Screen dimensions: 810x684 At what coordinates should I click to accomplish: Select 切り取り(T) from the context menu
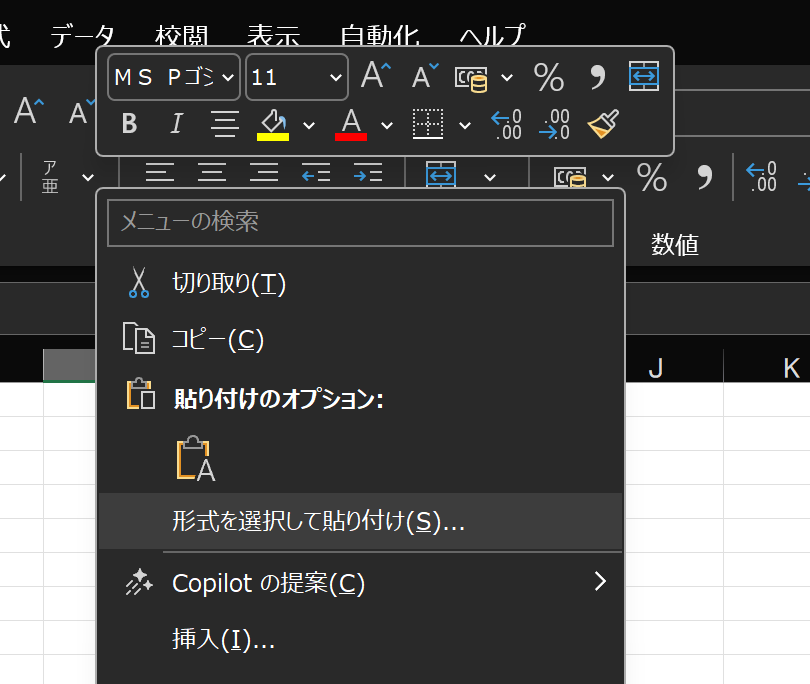click(x=229, y=284)
